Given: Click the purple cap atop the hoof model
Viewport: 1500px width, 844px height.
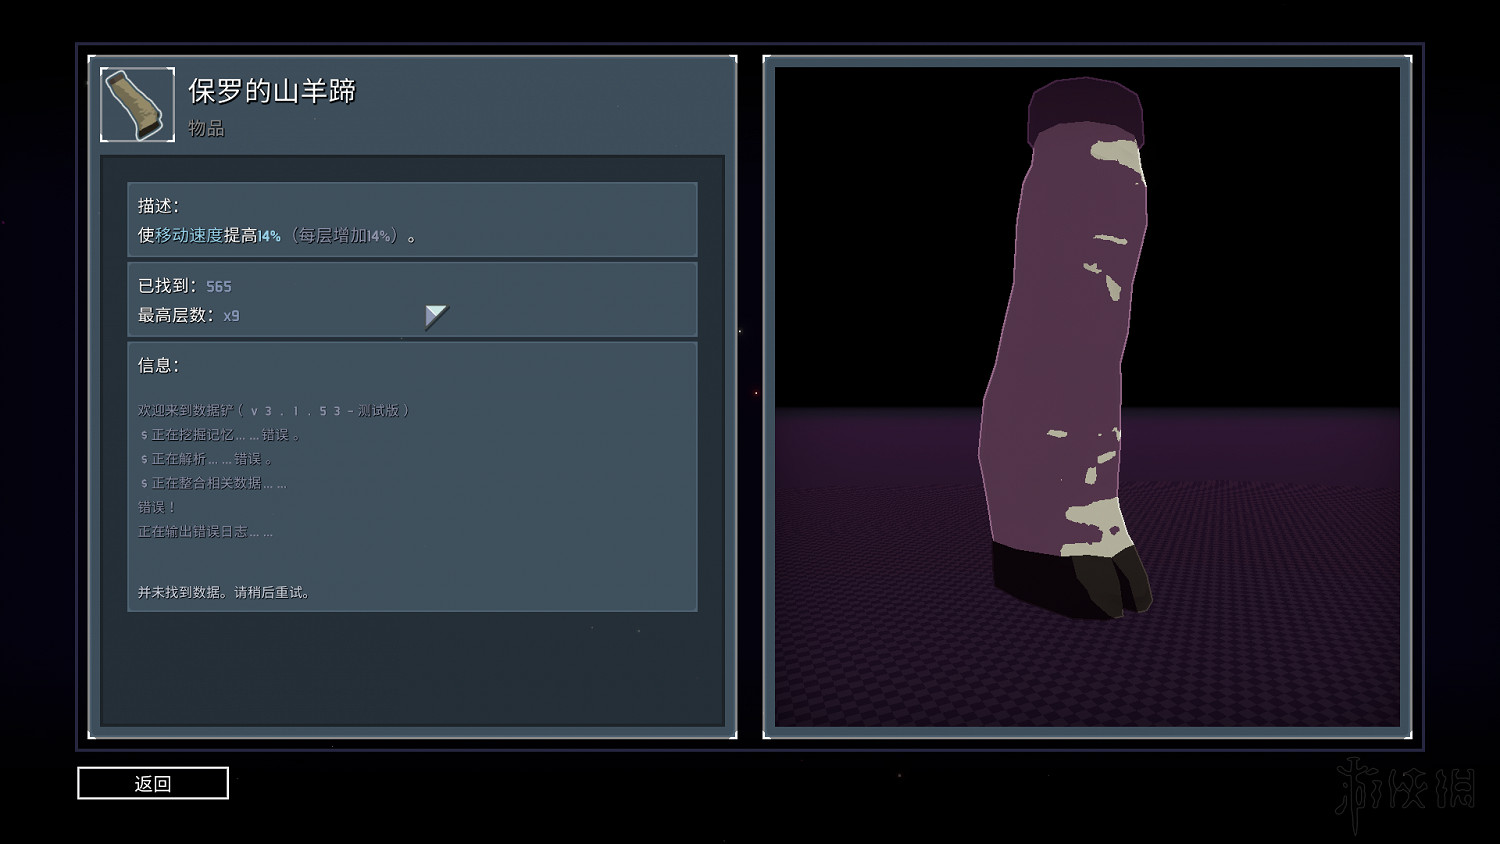Looking at the screenshot, I should tap(1085, 110).
